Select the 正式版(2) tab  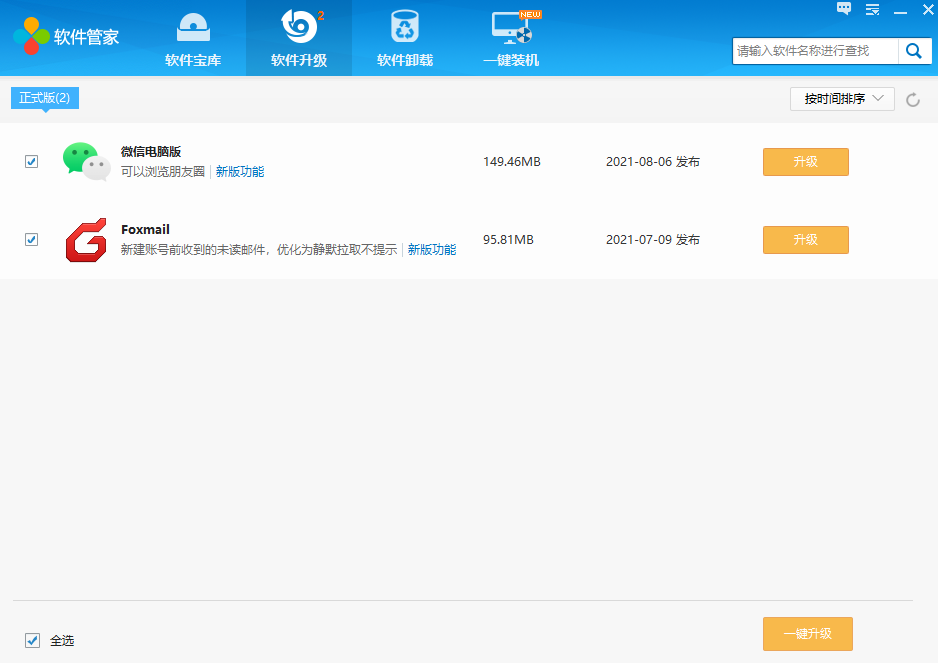coord(45,98)
